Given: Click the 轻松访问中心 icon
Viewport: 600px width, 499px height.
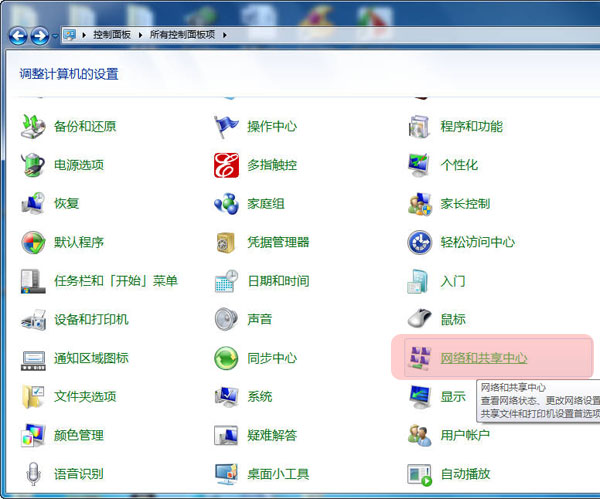Looking at the screenshot, I should [420, 242].
